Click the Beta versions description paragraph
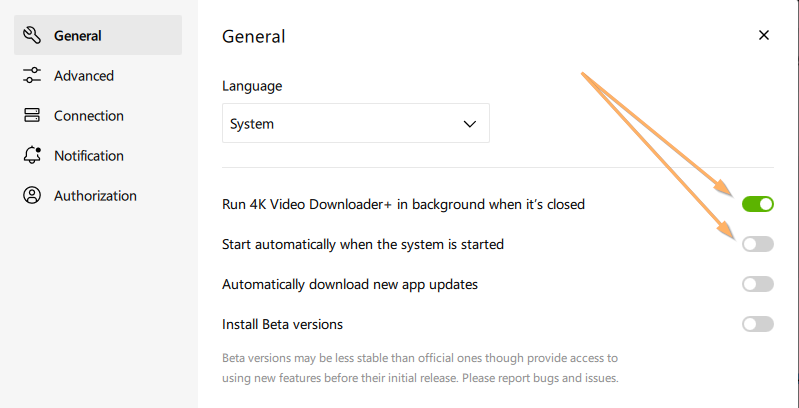 (x=420, y=368)
